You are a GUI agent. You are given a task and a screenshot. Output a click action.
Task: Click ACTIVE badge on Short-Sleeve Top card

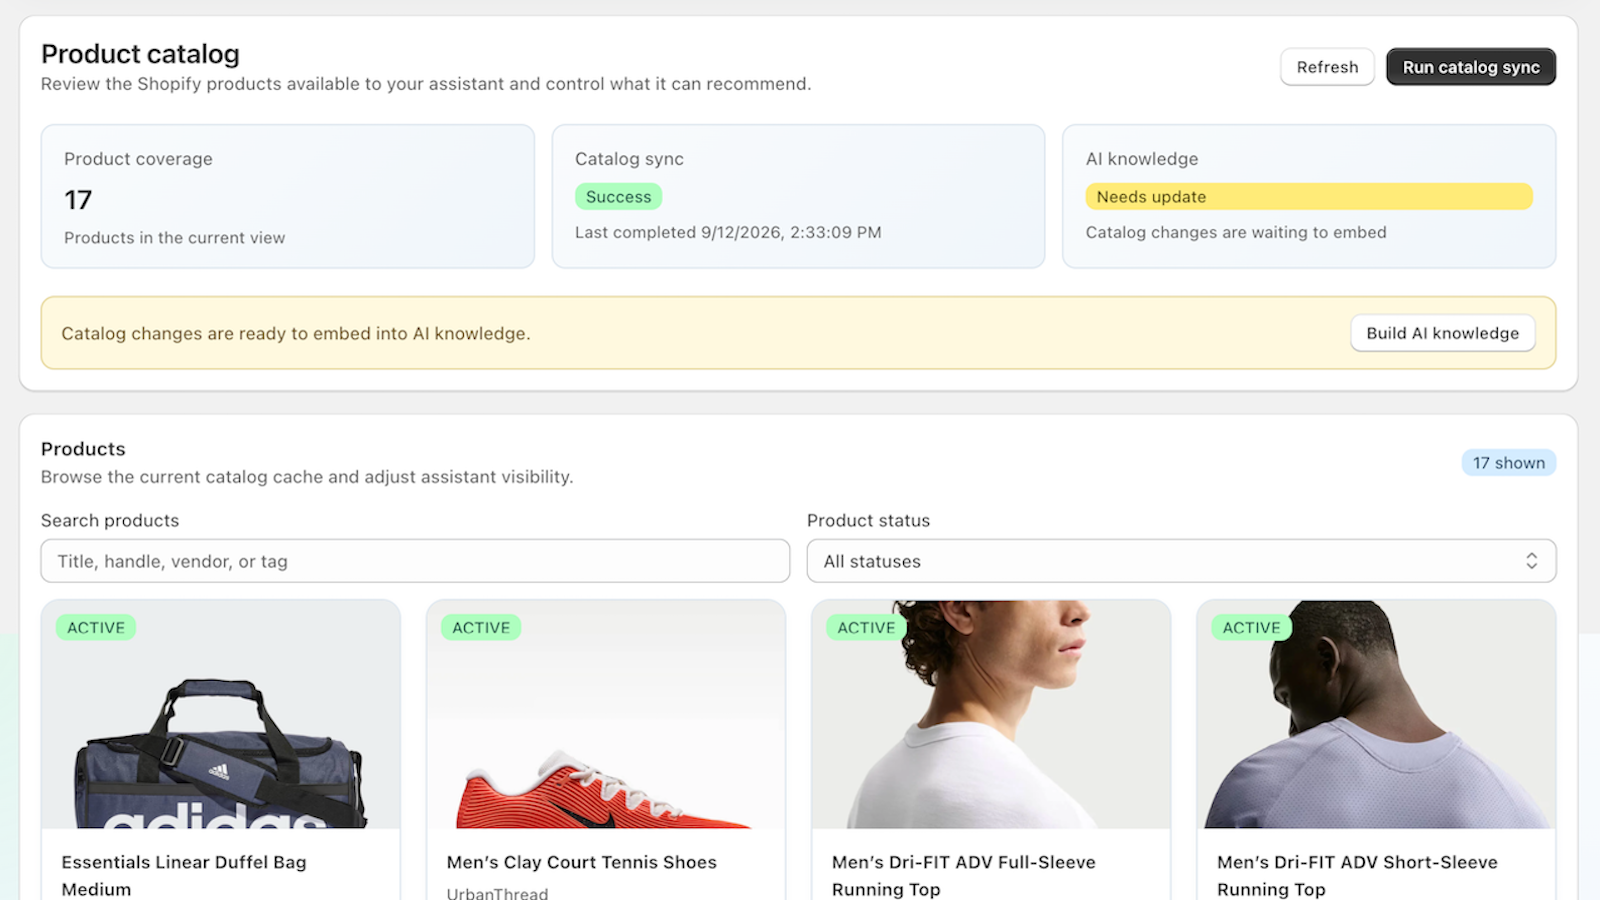[x=1251, y=628]
